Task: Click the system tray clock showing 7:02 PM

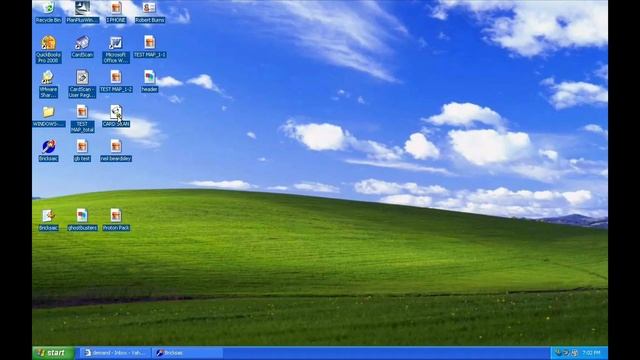Action: (591, 353)
